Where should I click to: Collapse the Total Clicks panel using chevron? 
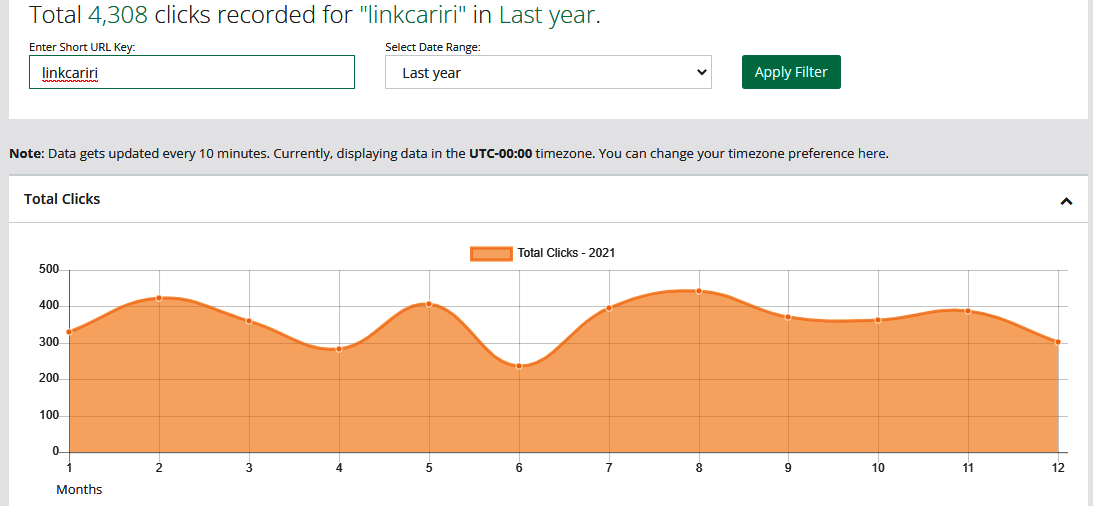[x=1066, y=201]
